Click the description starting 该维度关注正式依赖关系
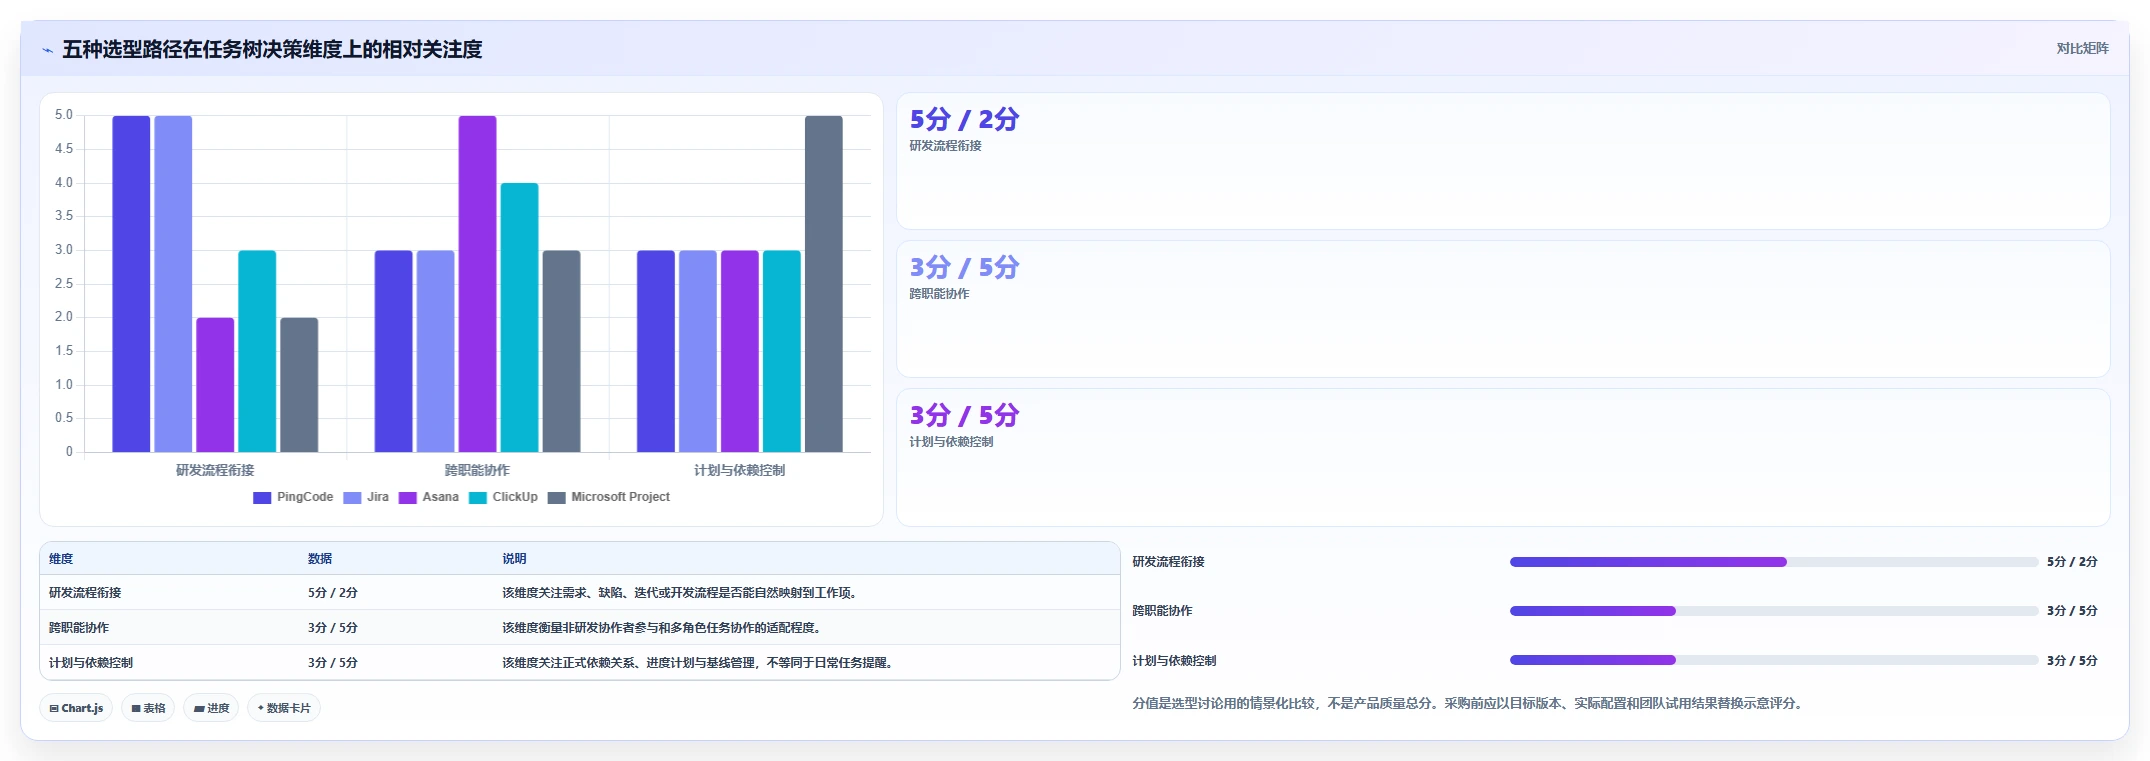This screenshot has width=2150, height=761. click(699, 663)
